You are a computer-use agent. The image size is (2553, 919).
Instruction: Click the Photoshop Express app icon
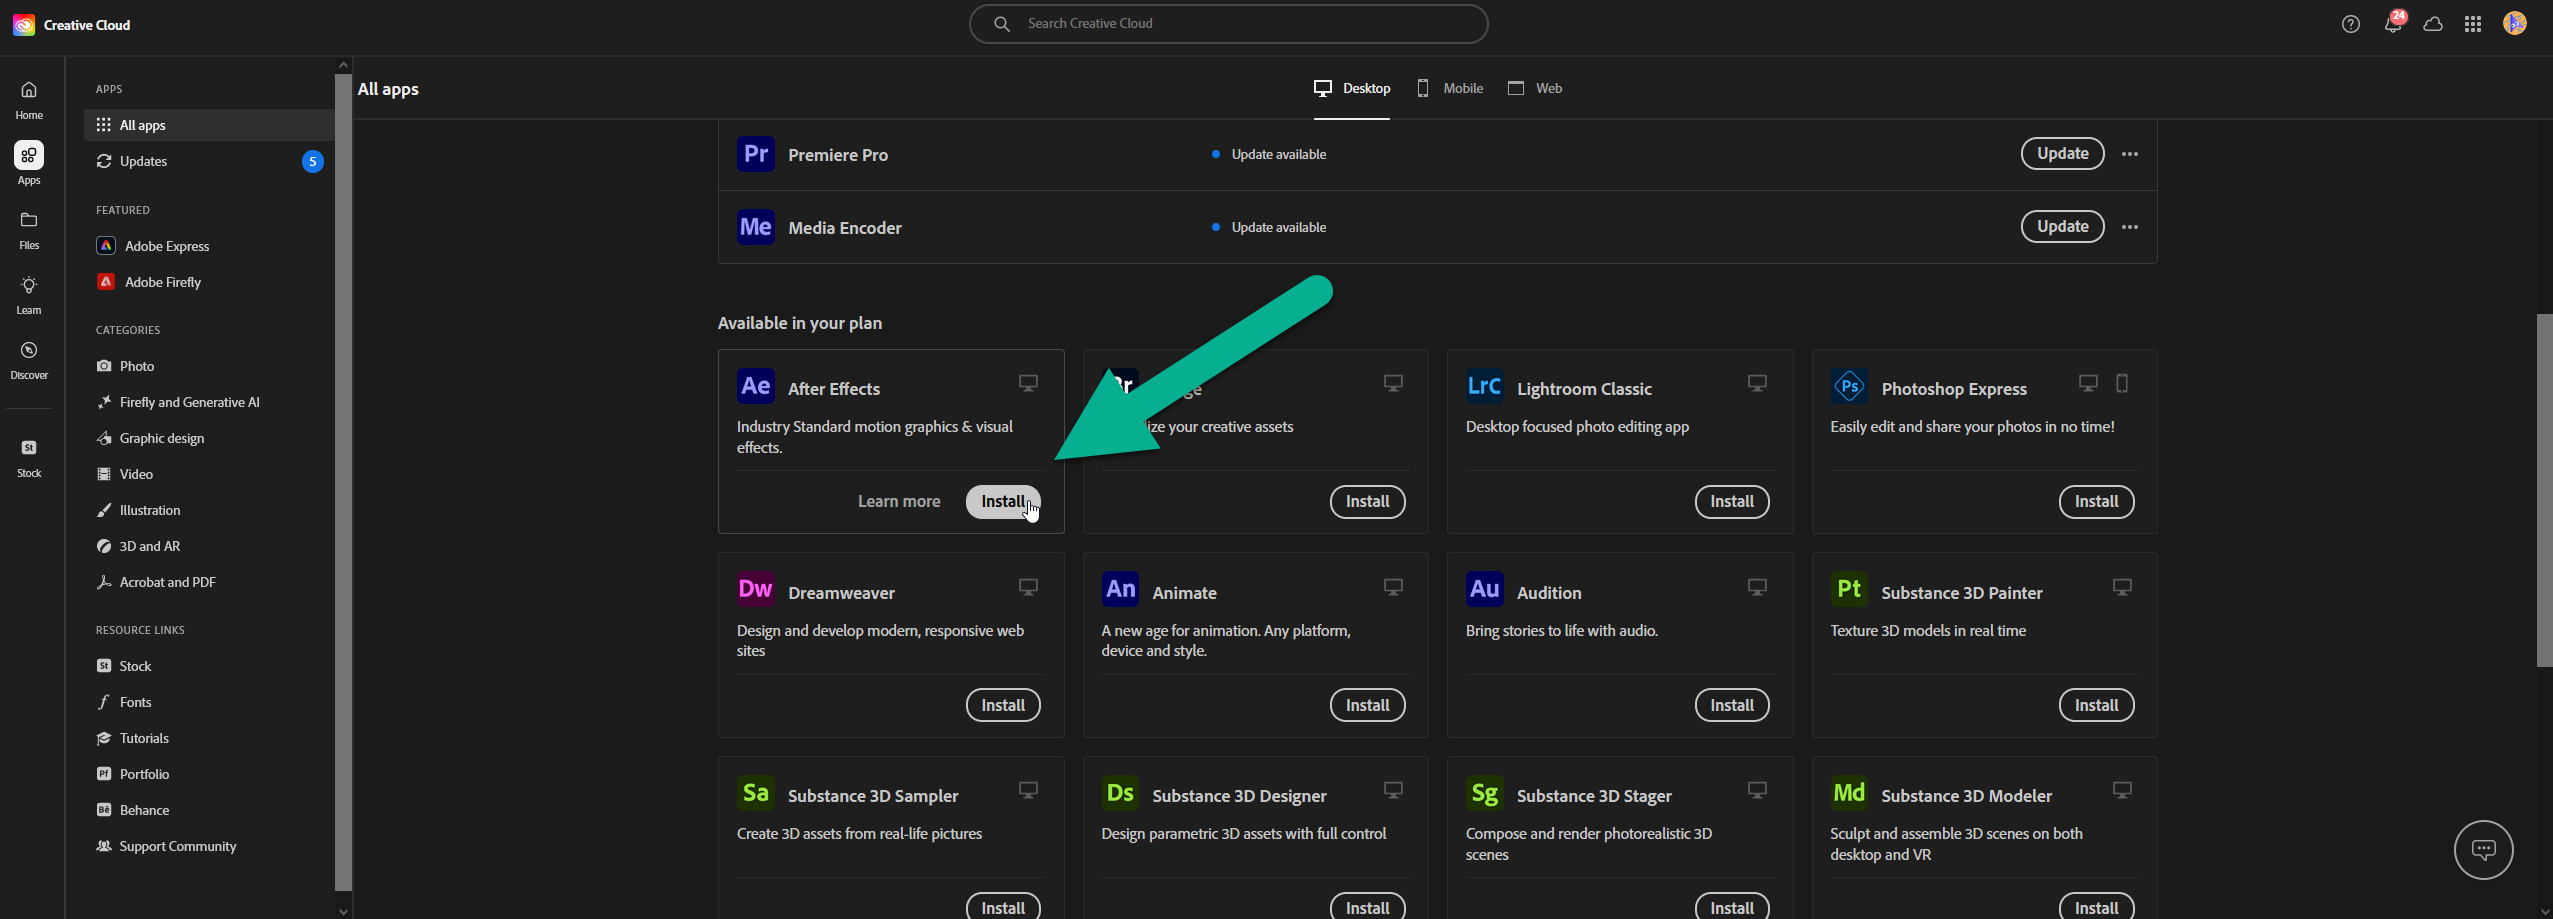[1849, 386]
